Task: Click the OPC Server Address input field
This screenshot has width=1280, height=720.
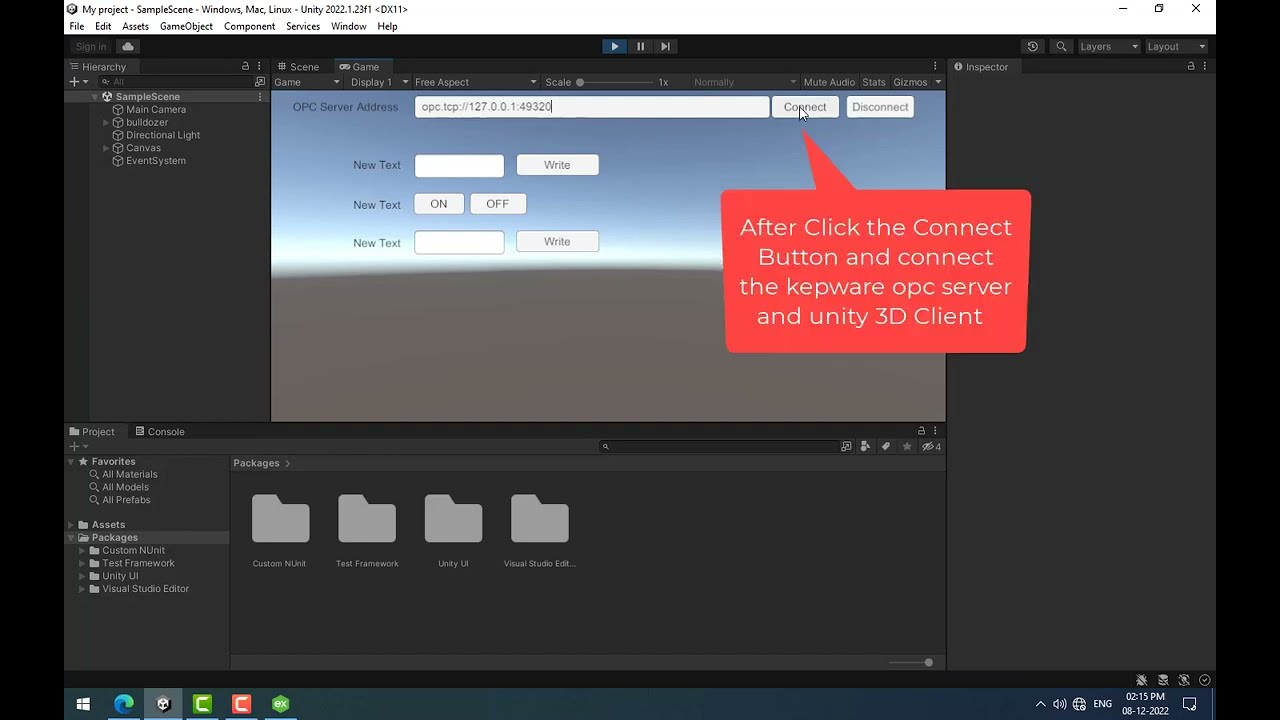Action: 592,107
